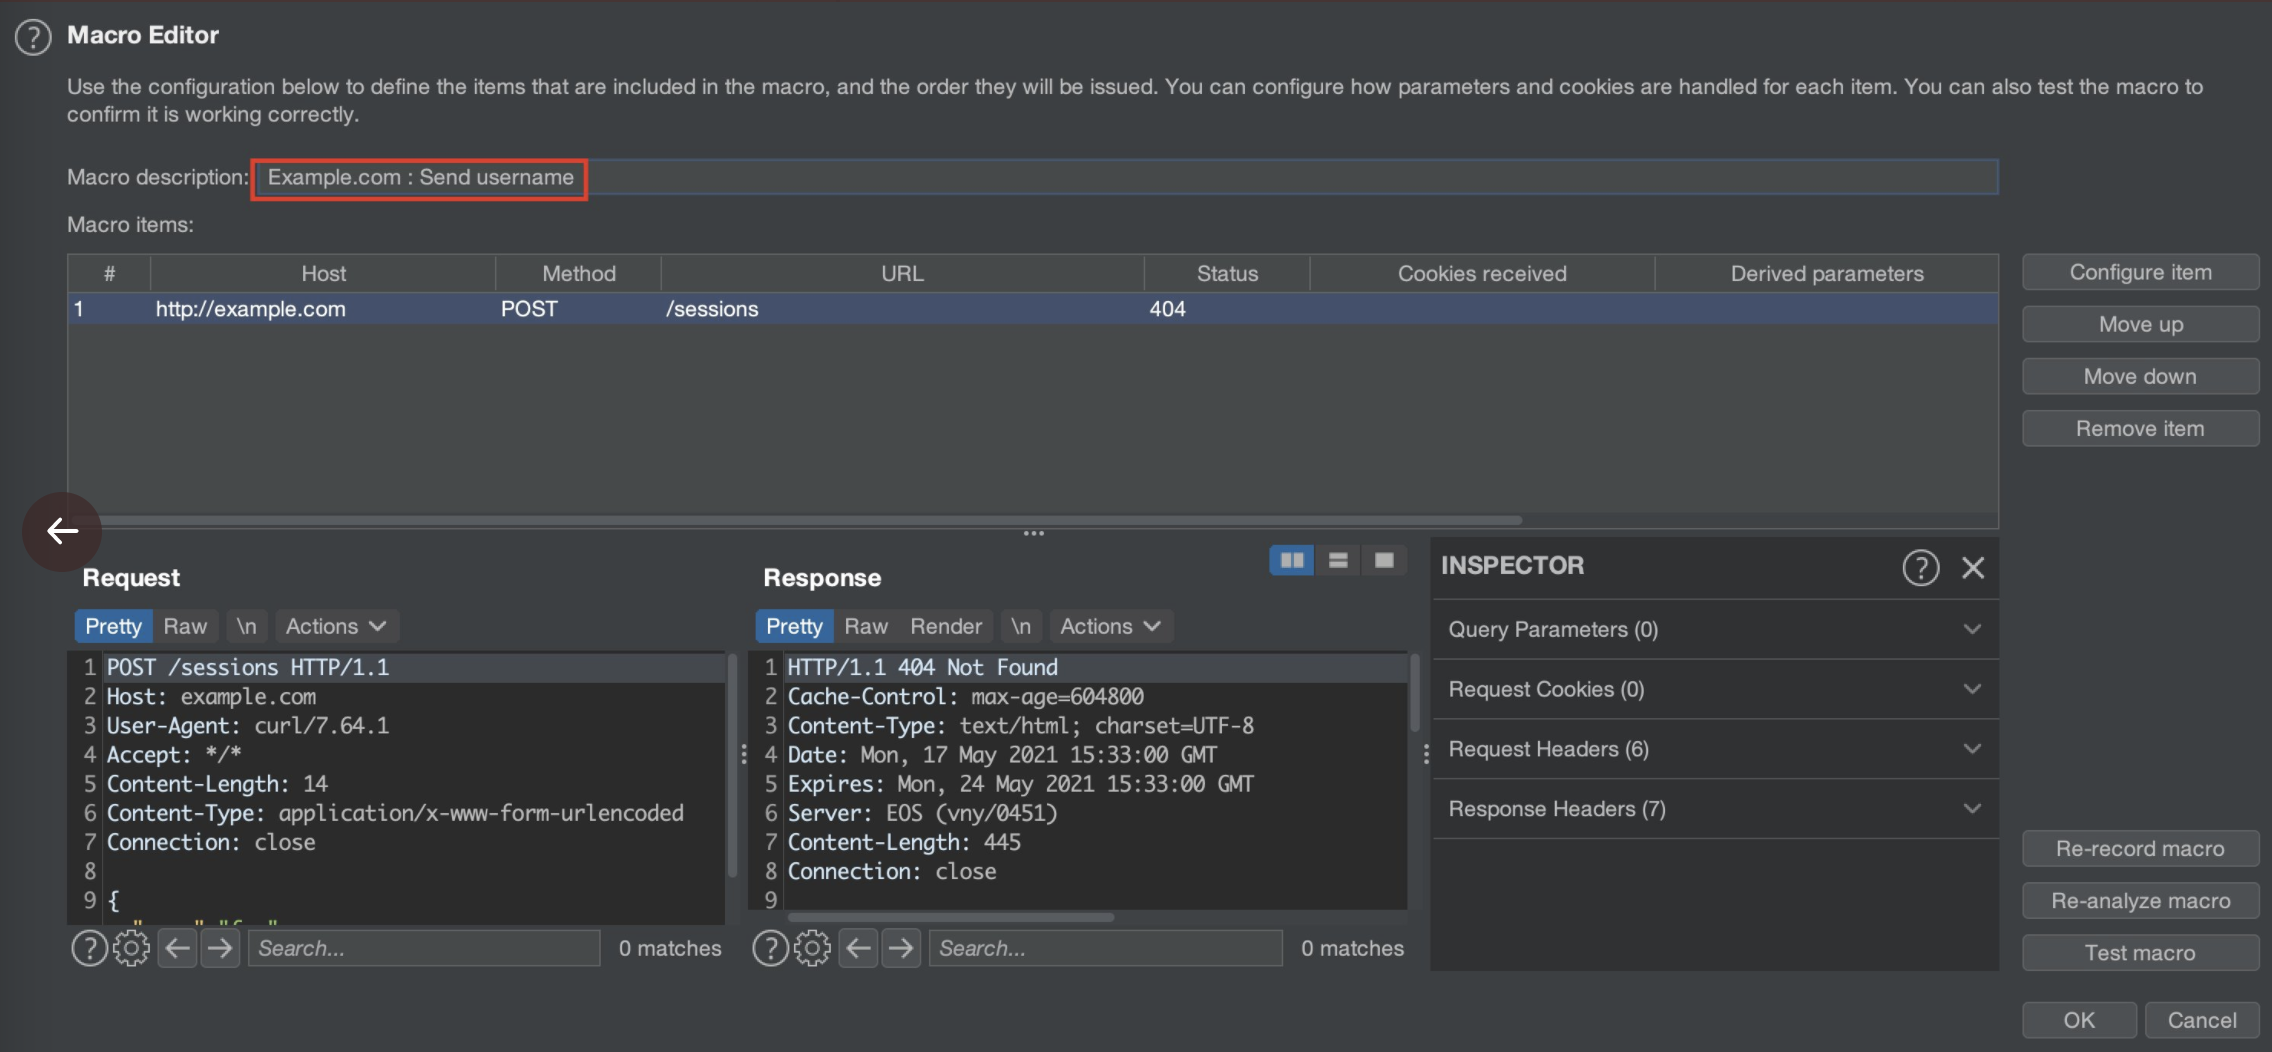The height and width of the screenshot is (1052, 2272).
Task: Open Response search settings gear
Action: pos(812,948)
